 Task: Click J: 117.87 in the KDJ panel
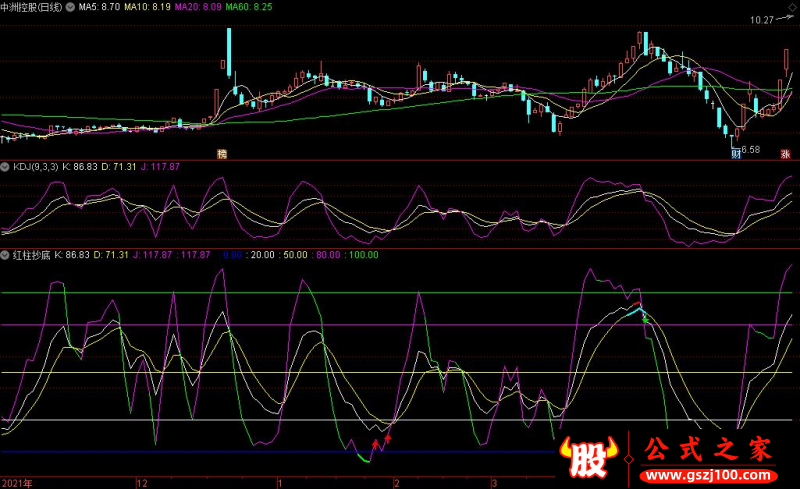pos(160,167)
